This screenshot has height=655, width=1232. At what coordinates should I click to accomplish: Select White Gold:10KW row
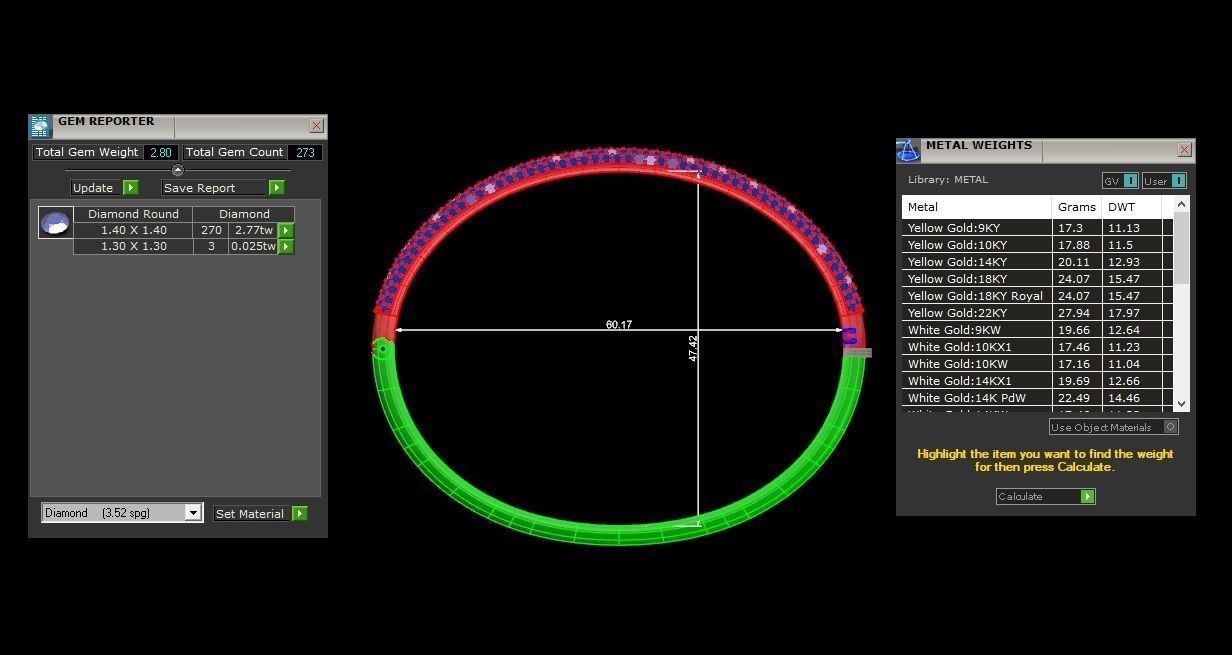click(1037, 364)
